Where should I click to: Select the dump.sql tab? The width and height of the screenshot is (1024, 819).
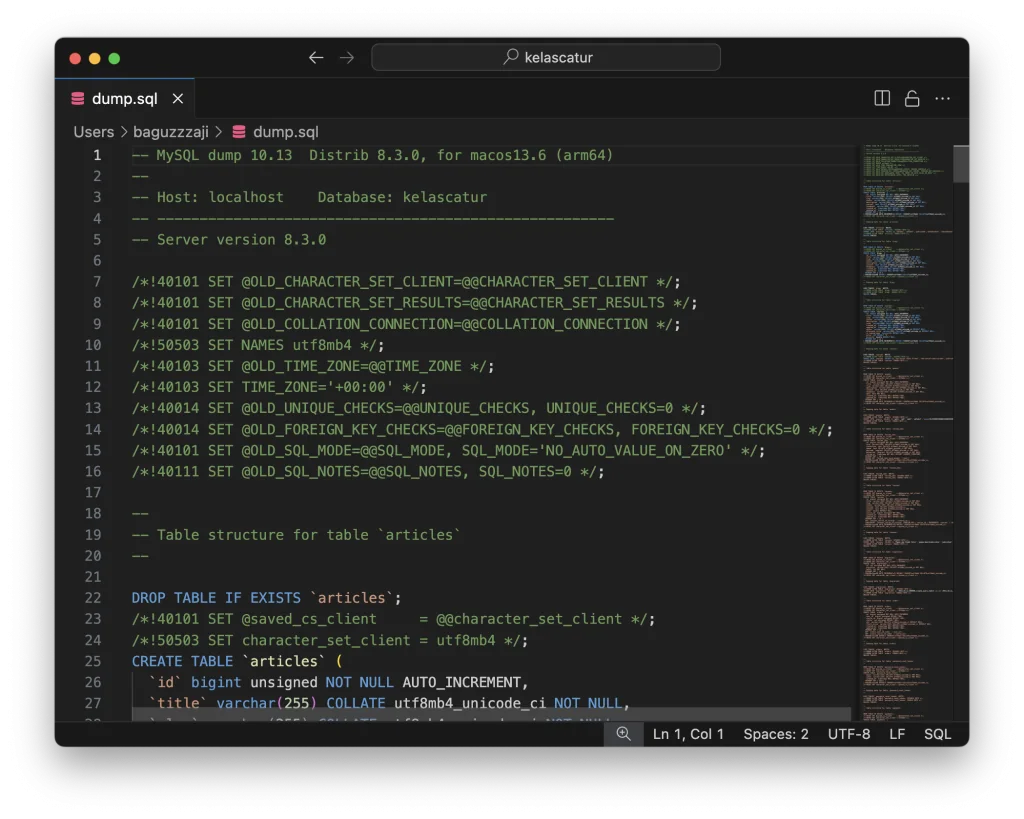point(124,99)
